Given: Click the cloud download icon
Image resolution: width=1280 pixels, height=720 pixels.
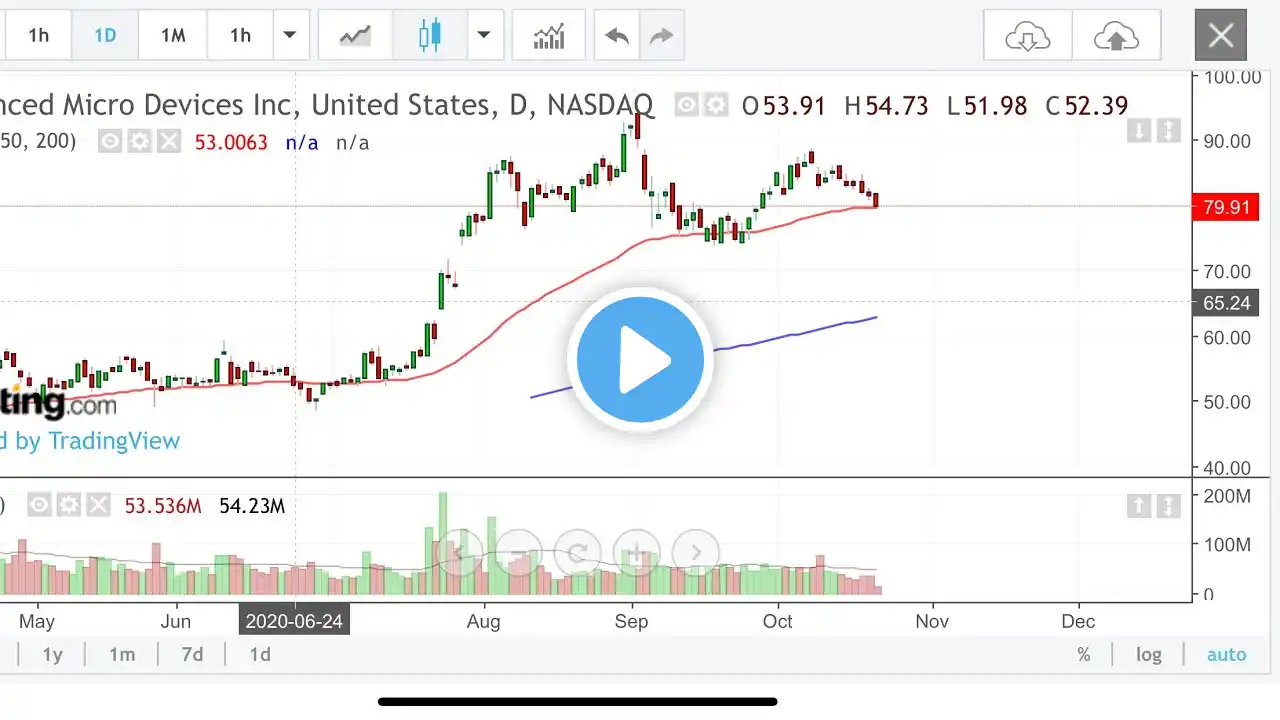Looking at the screenshot, I should [1027, 37].
